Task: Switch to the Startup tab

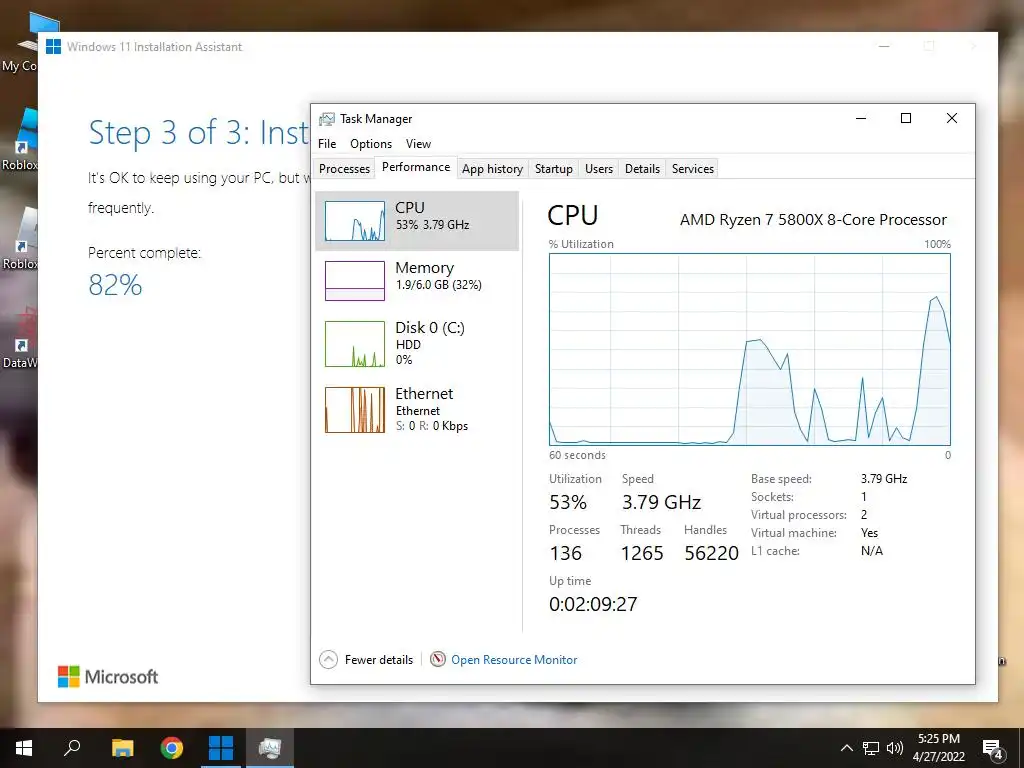Action: (554, 168)
